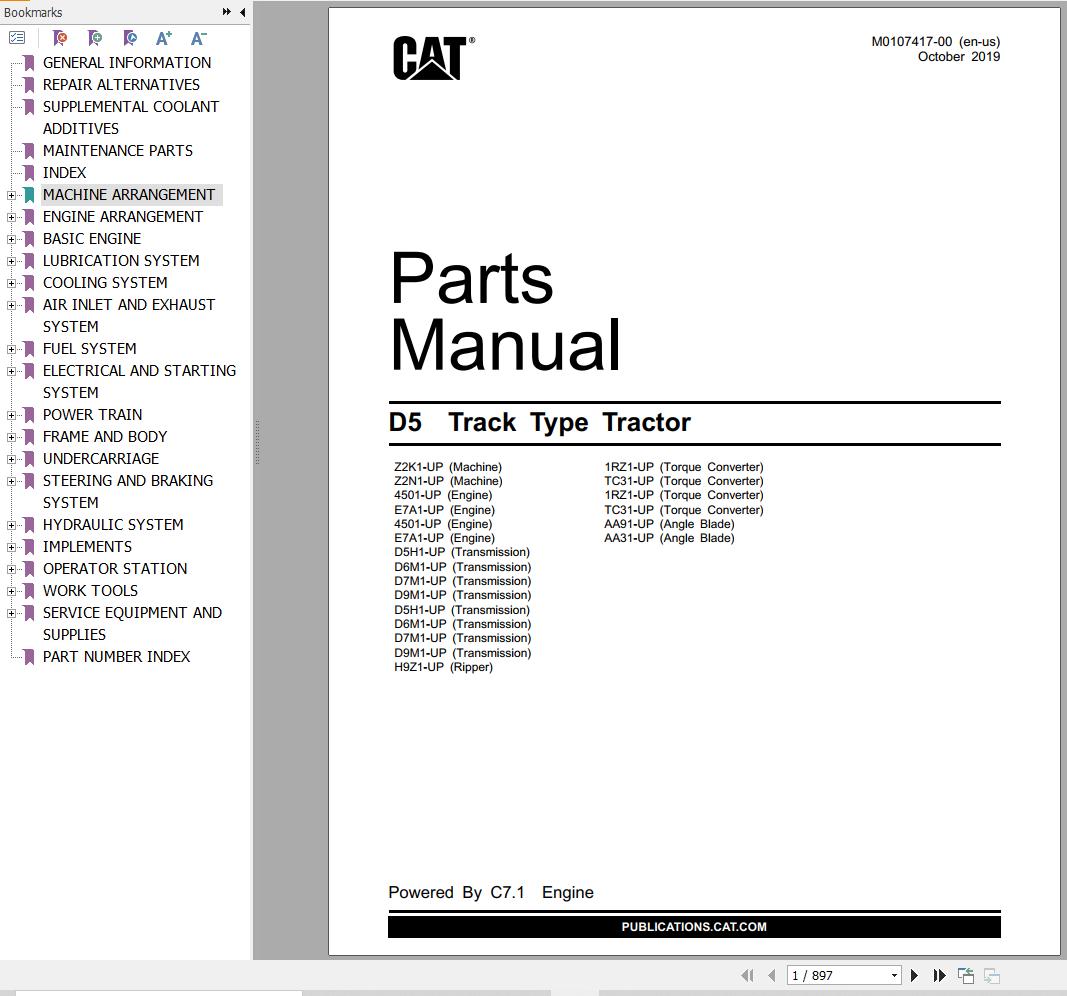Click the add new bookmark icon
Viewport: 1067px width, 996px height.
point(95,38)
